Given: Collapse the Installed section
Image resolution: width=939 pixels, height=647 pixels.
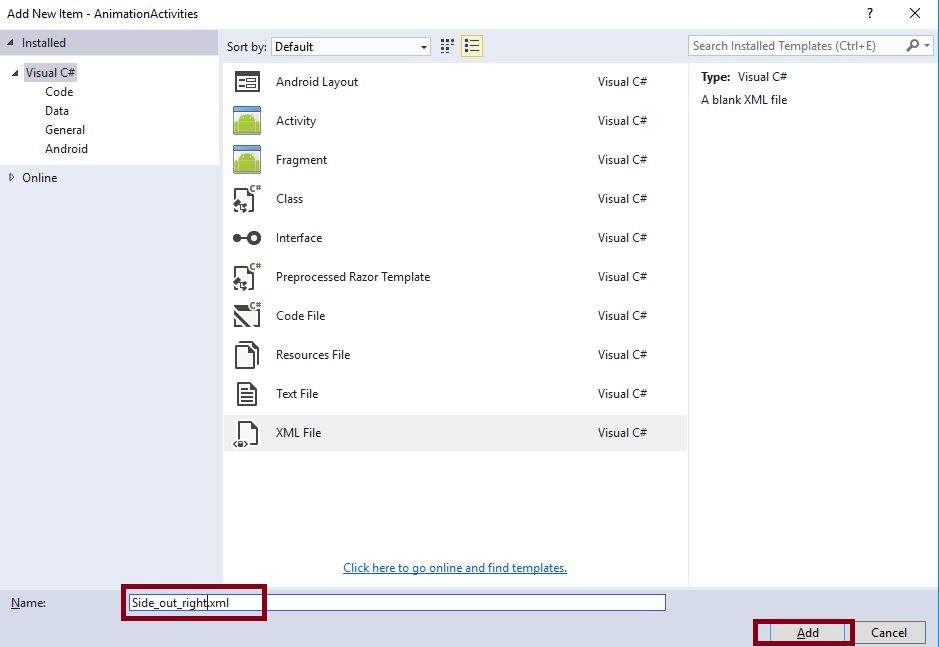Looking at the screenshot, I should [10, 43].
